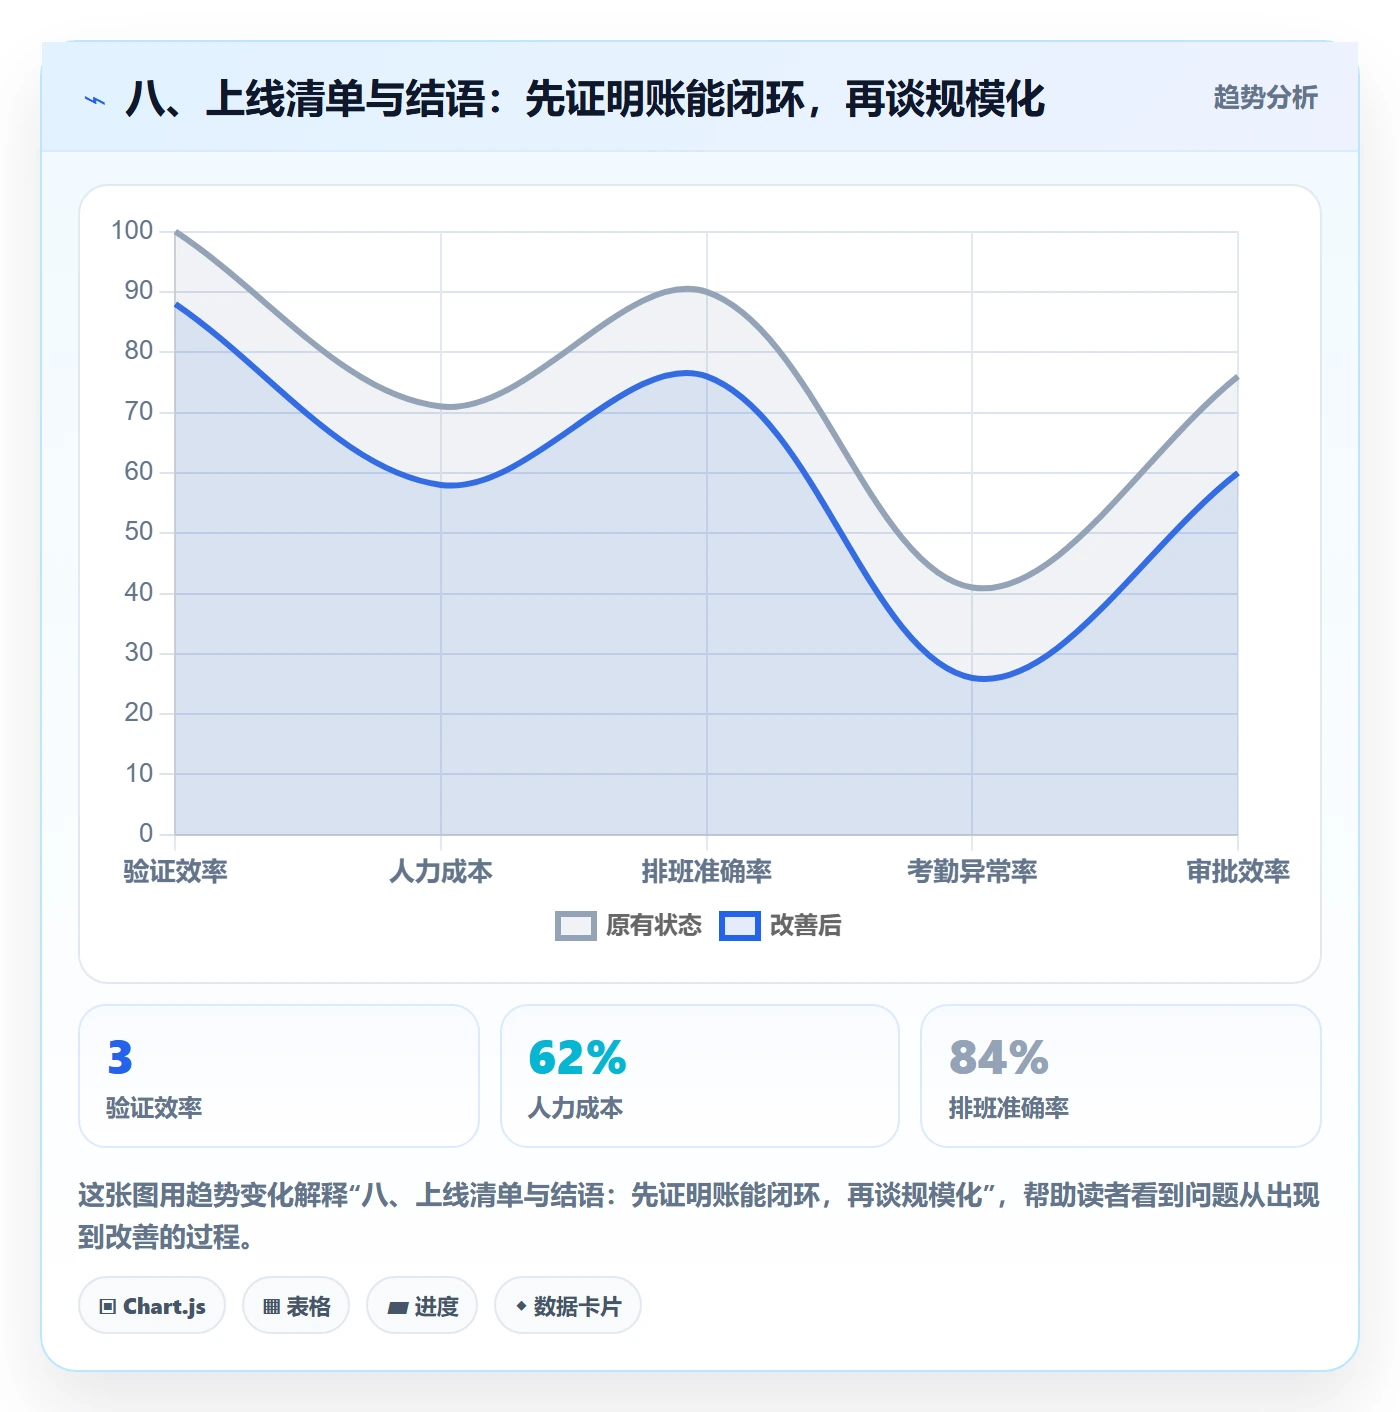1400x1412 pixels.
Task: Click the 趋势分析 label in header
Action: tap(1265, 97)
